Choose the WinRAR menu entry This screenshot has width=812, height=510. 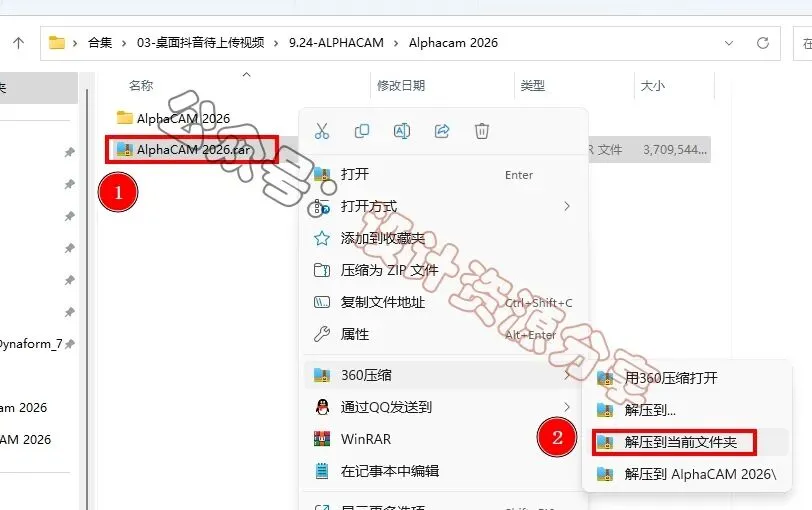[x=444, y=439]
